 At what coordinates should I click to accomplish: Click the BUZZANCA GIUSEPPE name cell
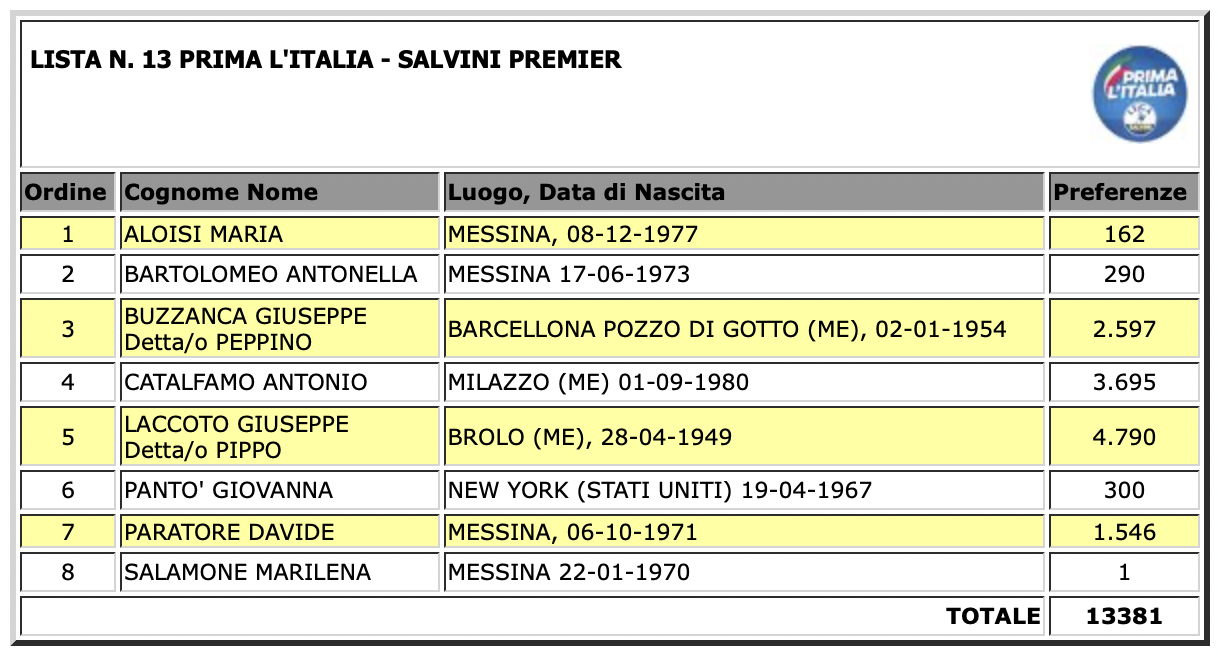point(280,329)
